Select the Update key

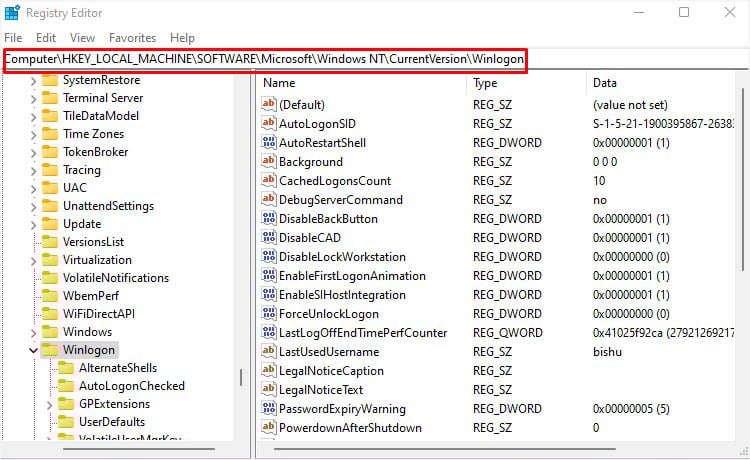tap(82, 224)
